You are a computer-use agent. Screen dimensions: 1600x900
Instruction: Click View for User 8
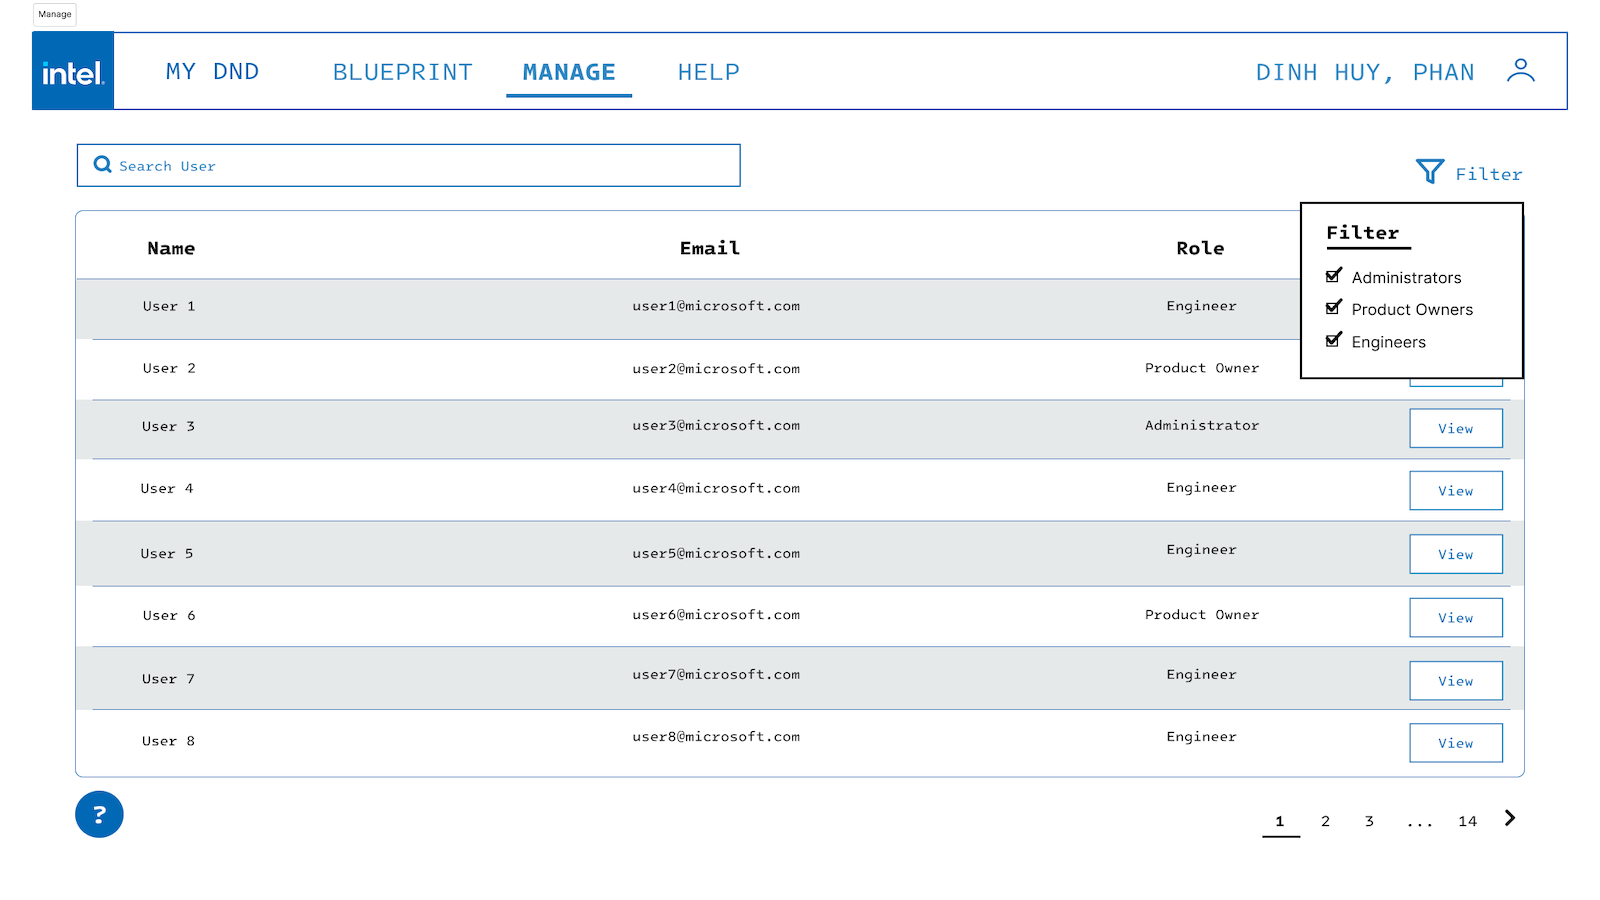coord(1455,743)
